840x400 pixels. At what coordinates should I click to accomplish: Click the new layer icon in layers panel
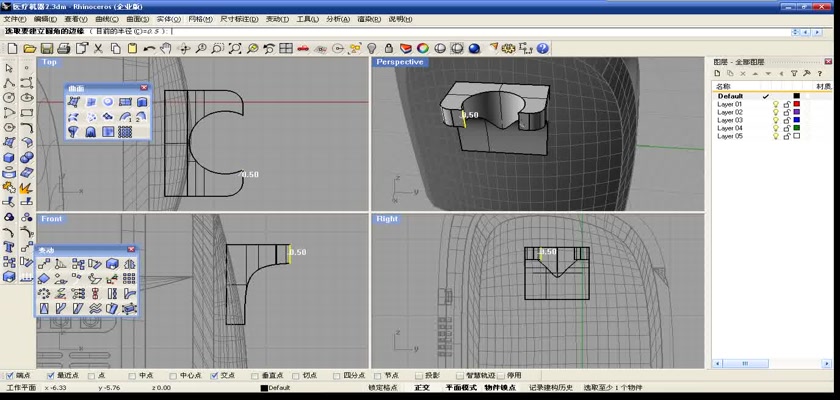coord(718,74)
